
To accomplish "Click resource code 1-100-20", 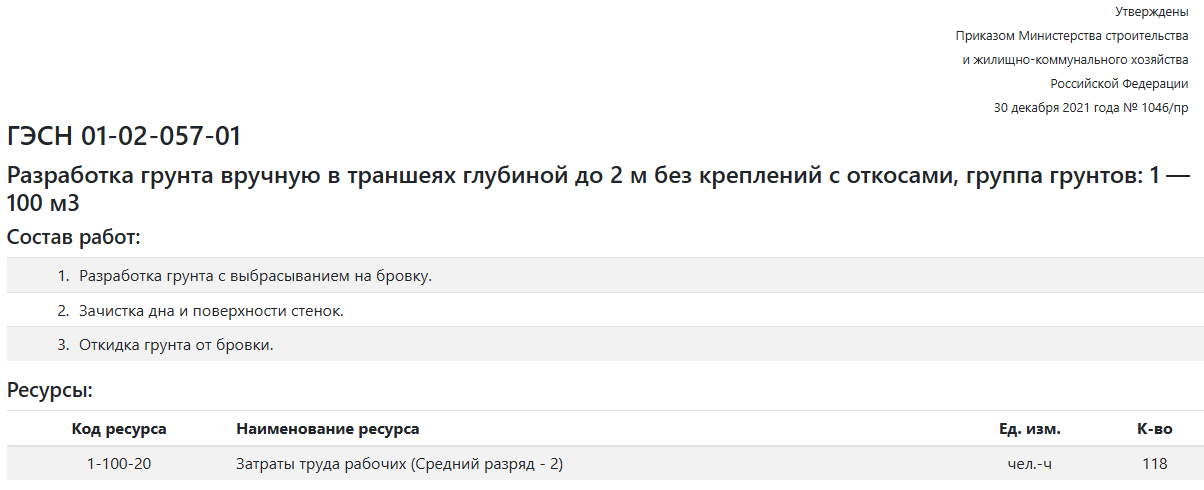I will click(119, 464).
